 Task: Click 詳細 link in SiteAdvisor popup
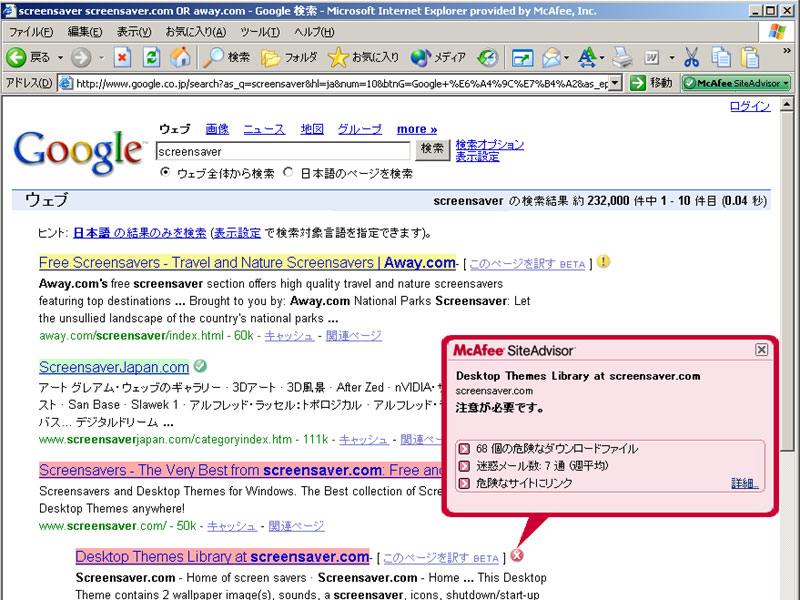point(744,483)
